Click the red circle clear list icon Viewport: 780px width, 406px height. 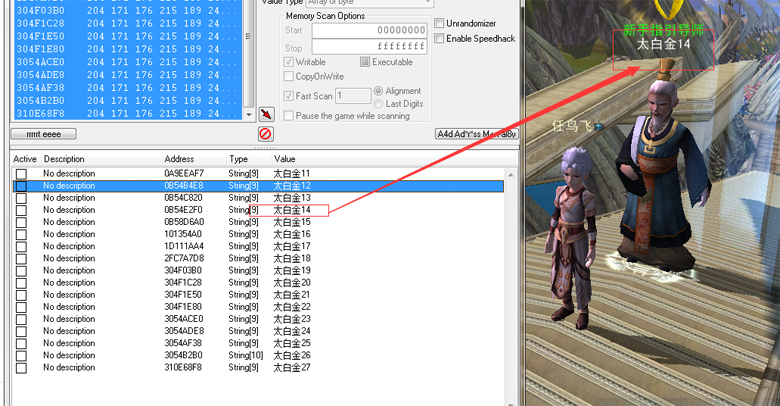266,134
